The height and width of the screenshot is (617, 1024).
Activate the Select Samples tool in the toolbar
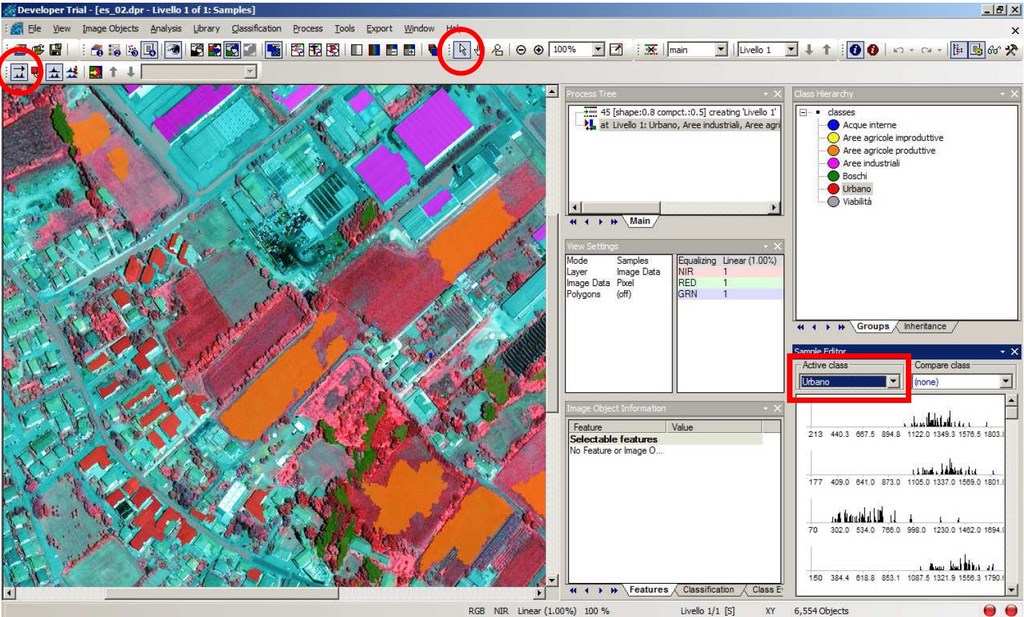20,71
